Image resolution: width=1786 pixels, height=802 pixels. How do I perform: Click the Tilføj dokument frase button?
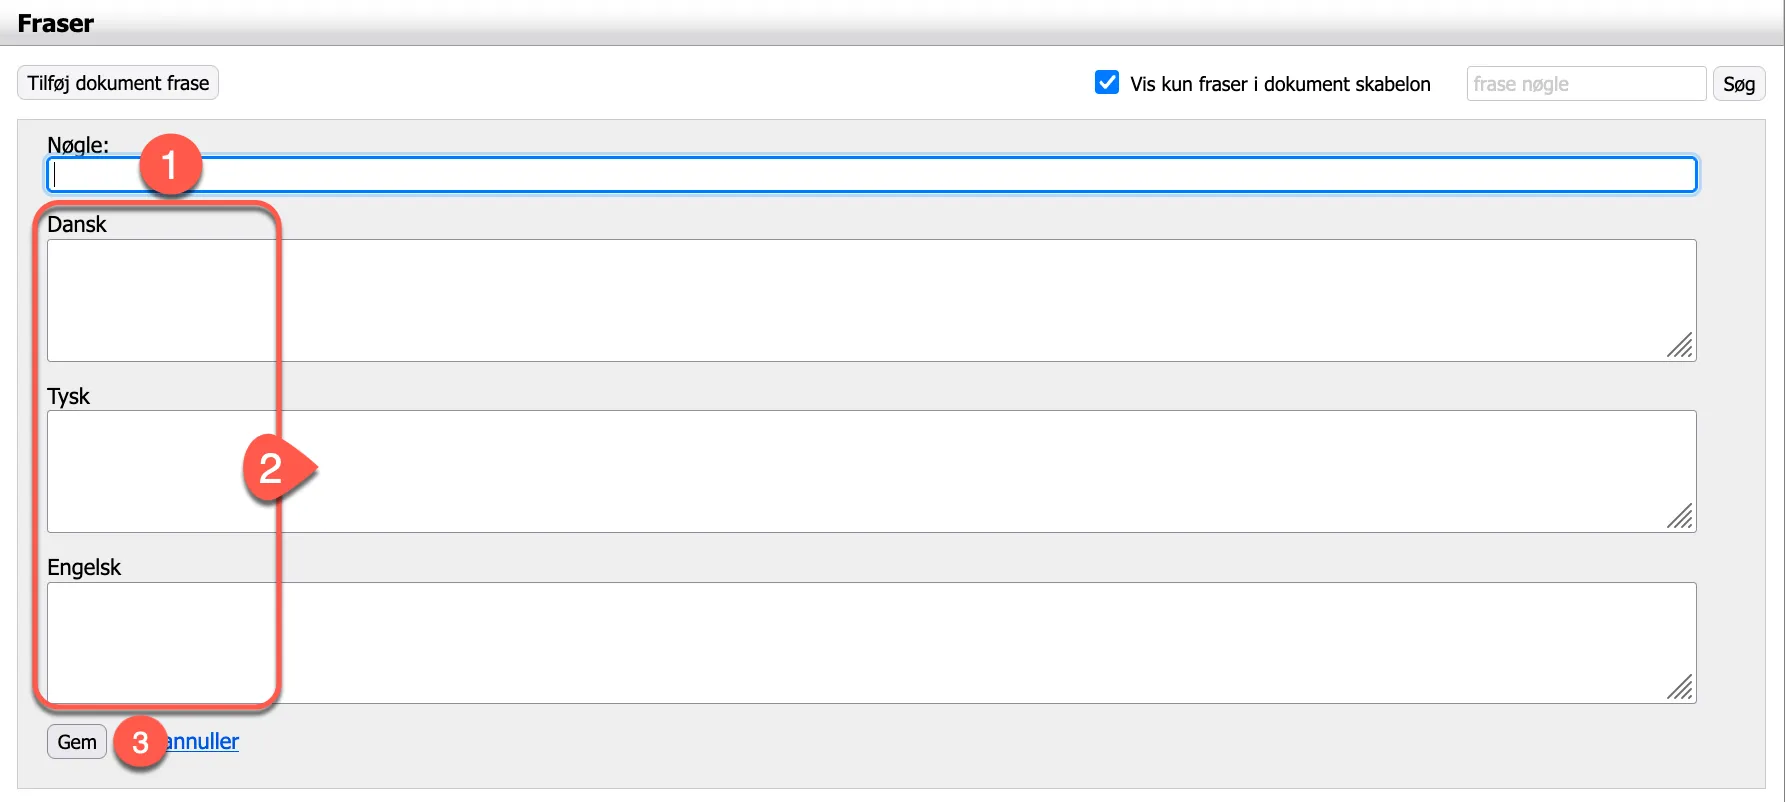[x=118, y=83]
